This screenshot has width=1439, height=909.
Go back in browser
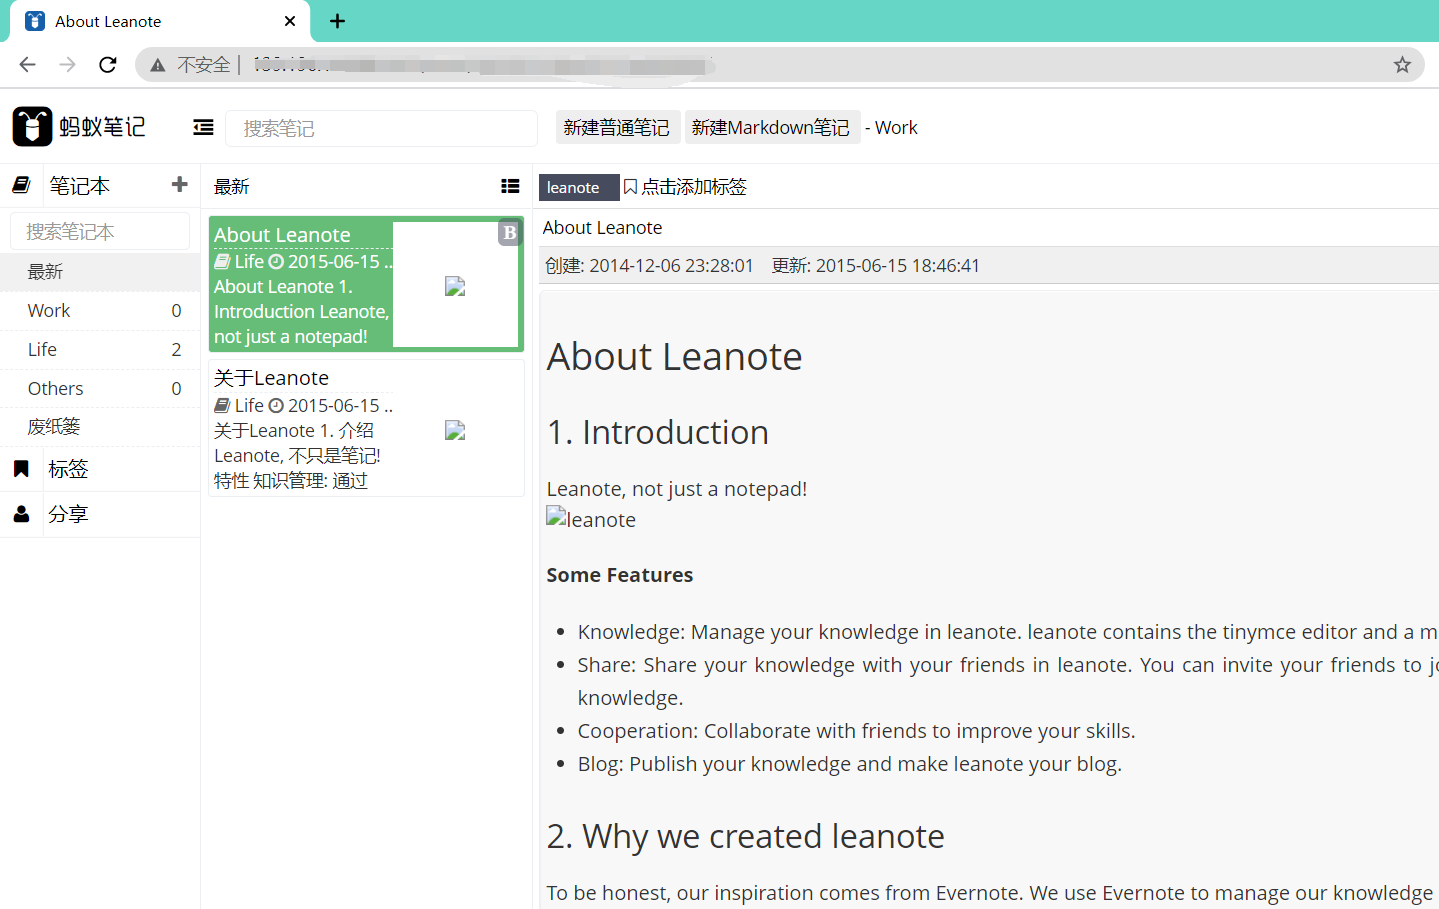(x=27, y=65)
